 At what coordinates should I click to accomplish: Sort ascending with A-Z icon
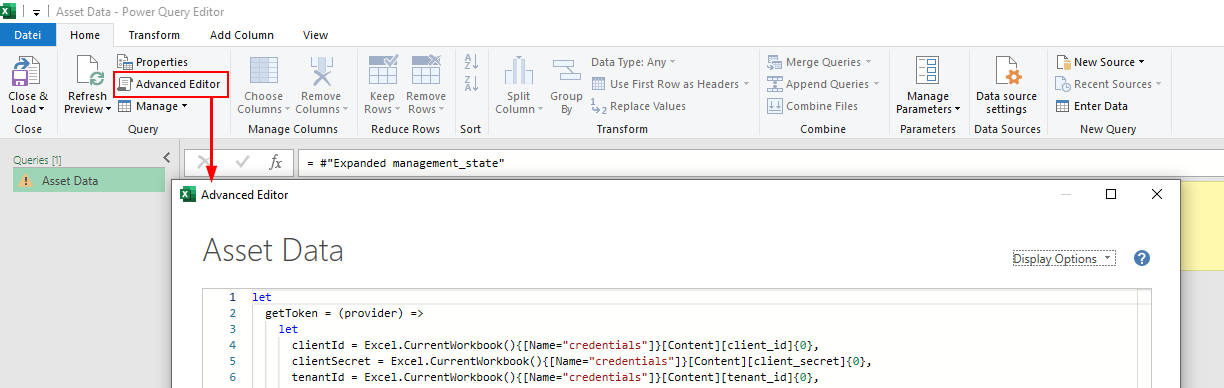471,62
